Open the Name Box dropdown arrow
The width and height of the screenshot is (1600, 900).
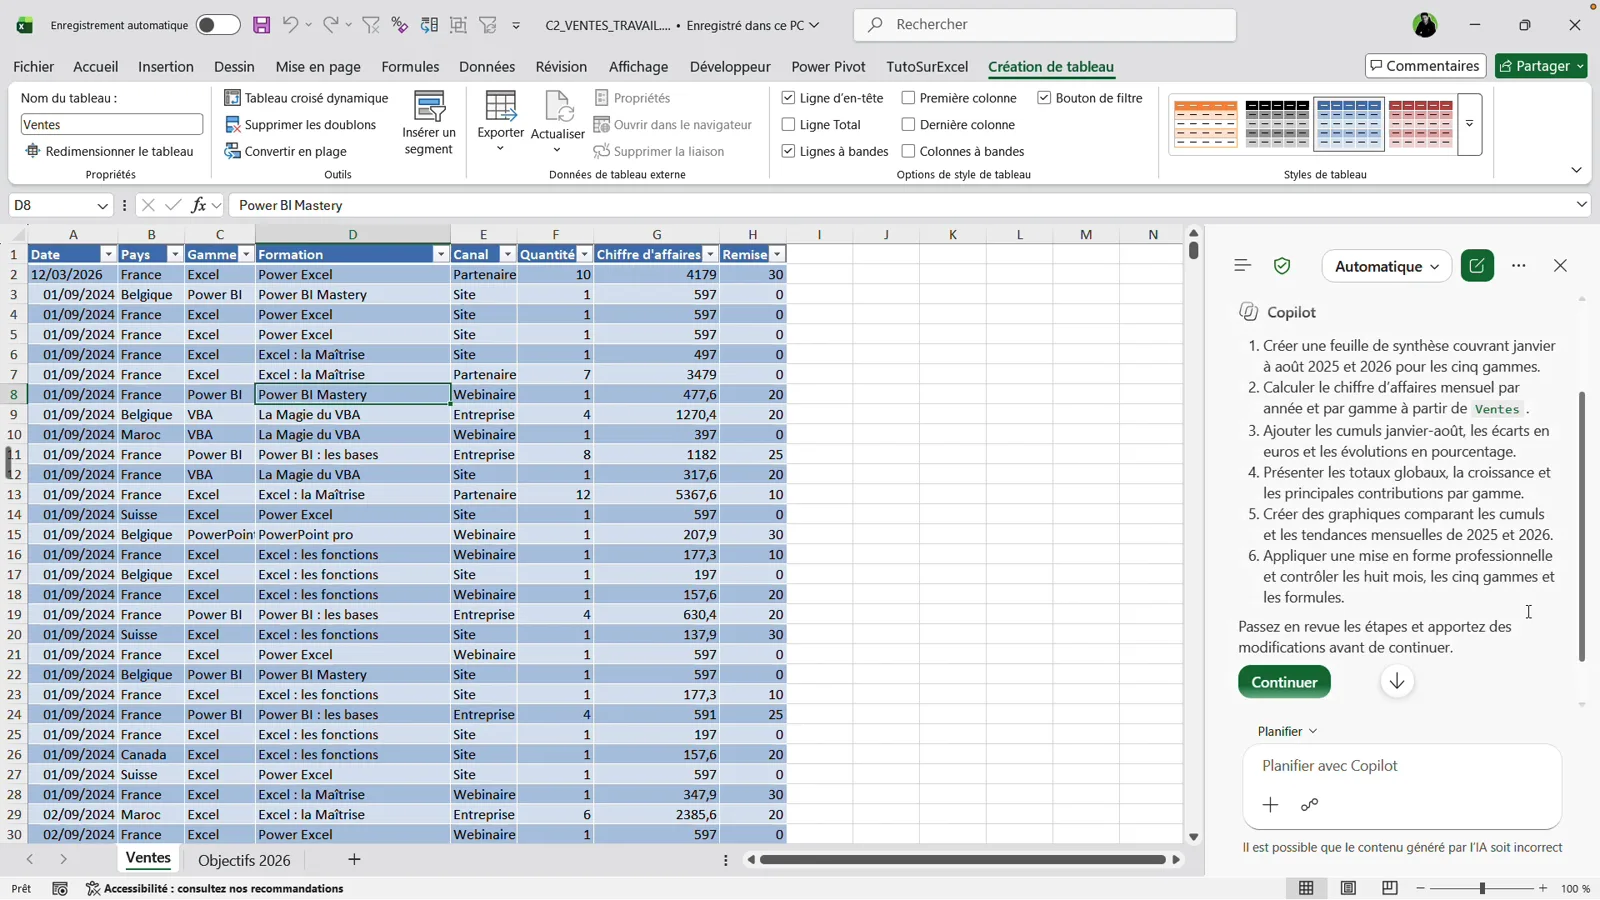click(102, 206)
